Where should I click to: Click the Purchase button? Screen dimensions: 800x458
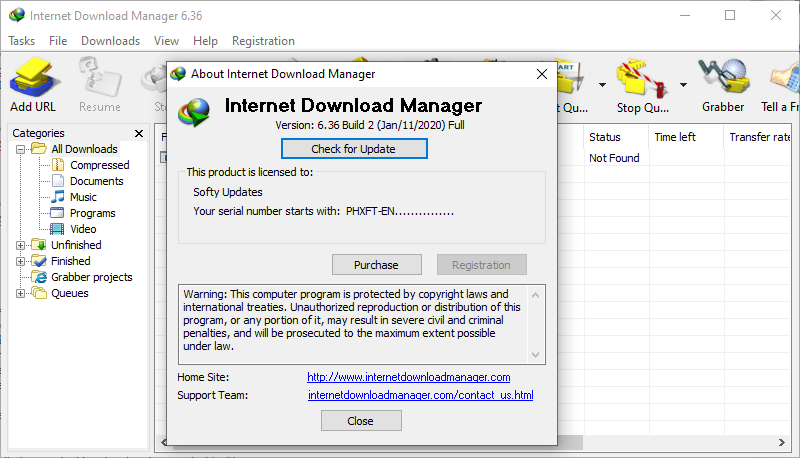pos(377,265)
